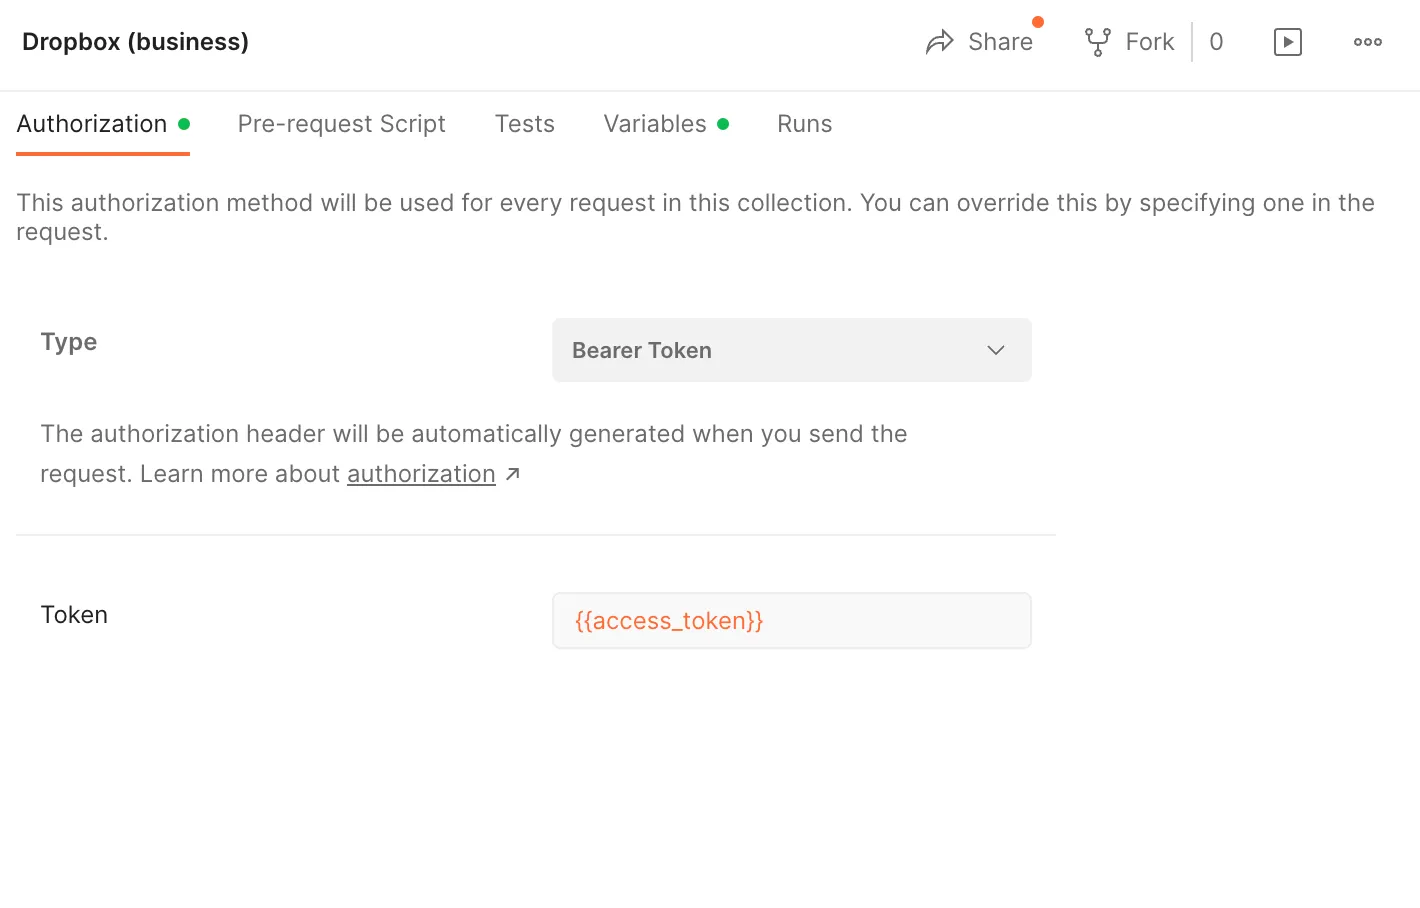
Task: Click the Type label
Action: (69, 342)
